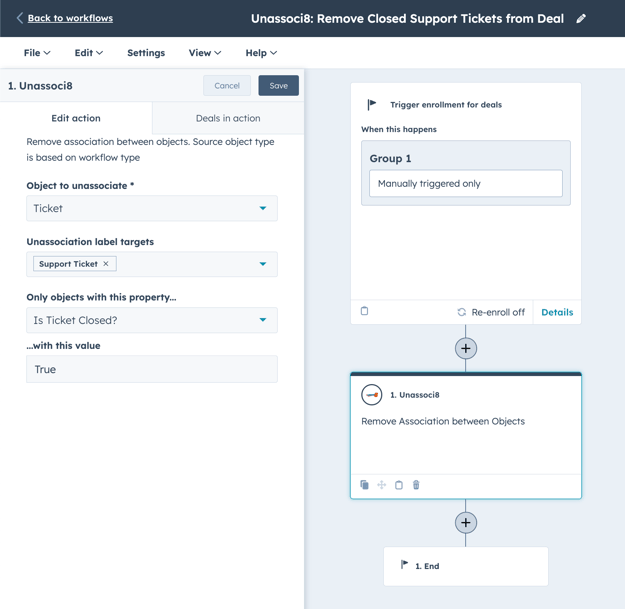Click clipboard icon on Unassoci8 action card

tap(399, 485)
